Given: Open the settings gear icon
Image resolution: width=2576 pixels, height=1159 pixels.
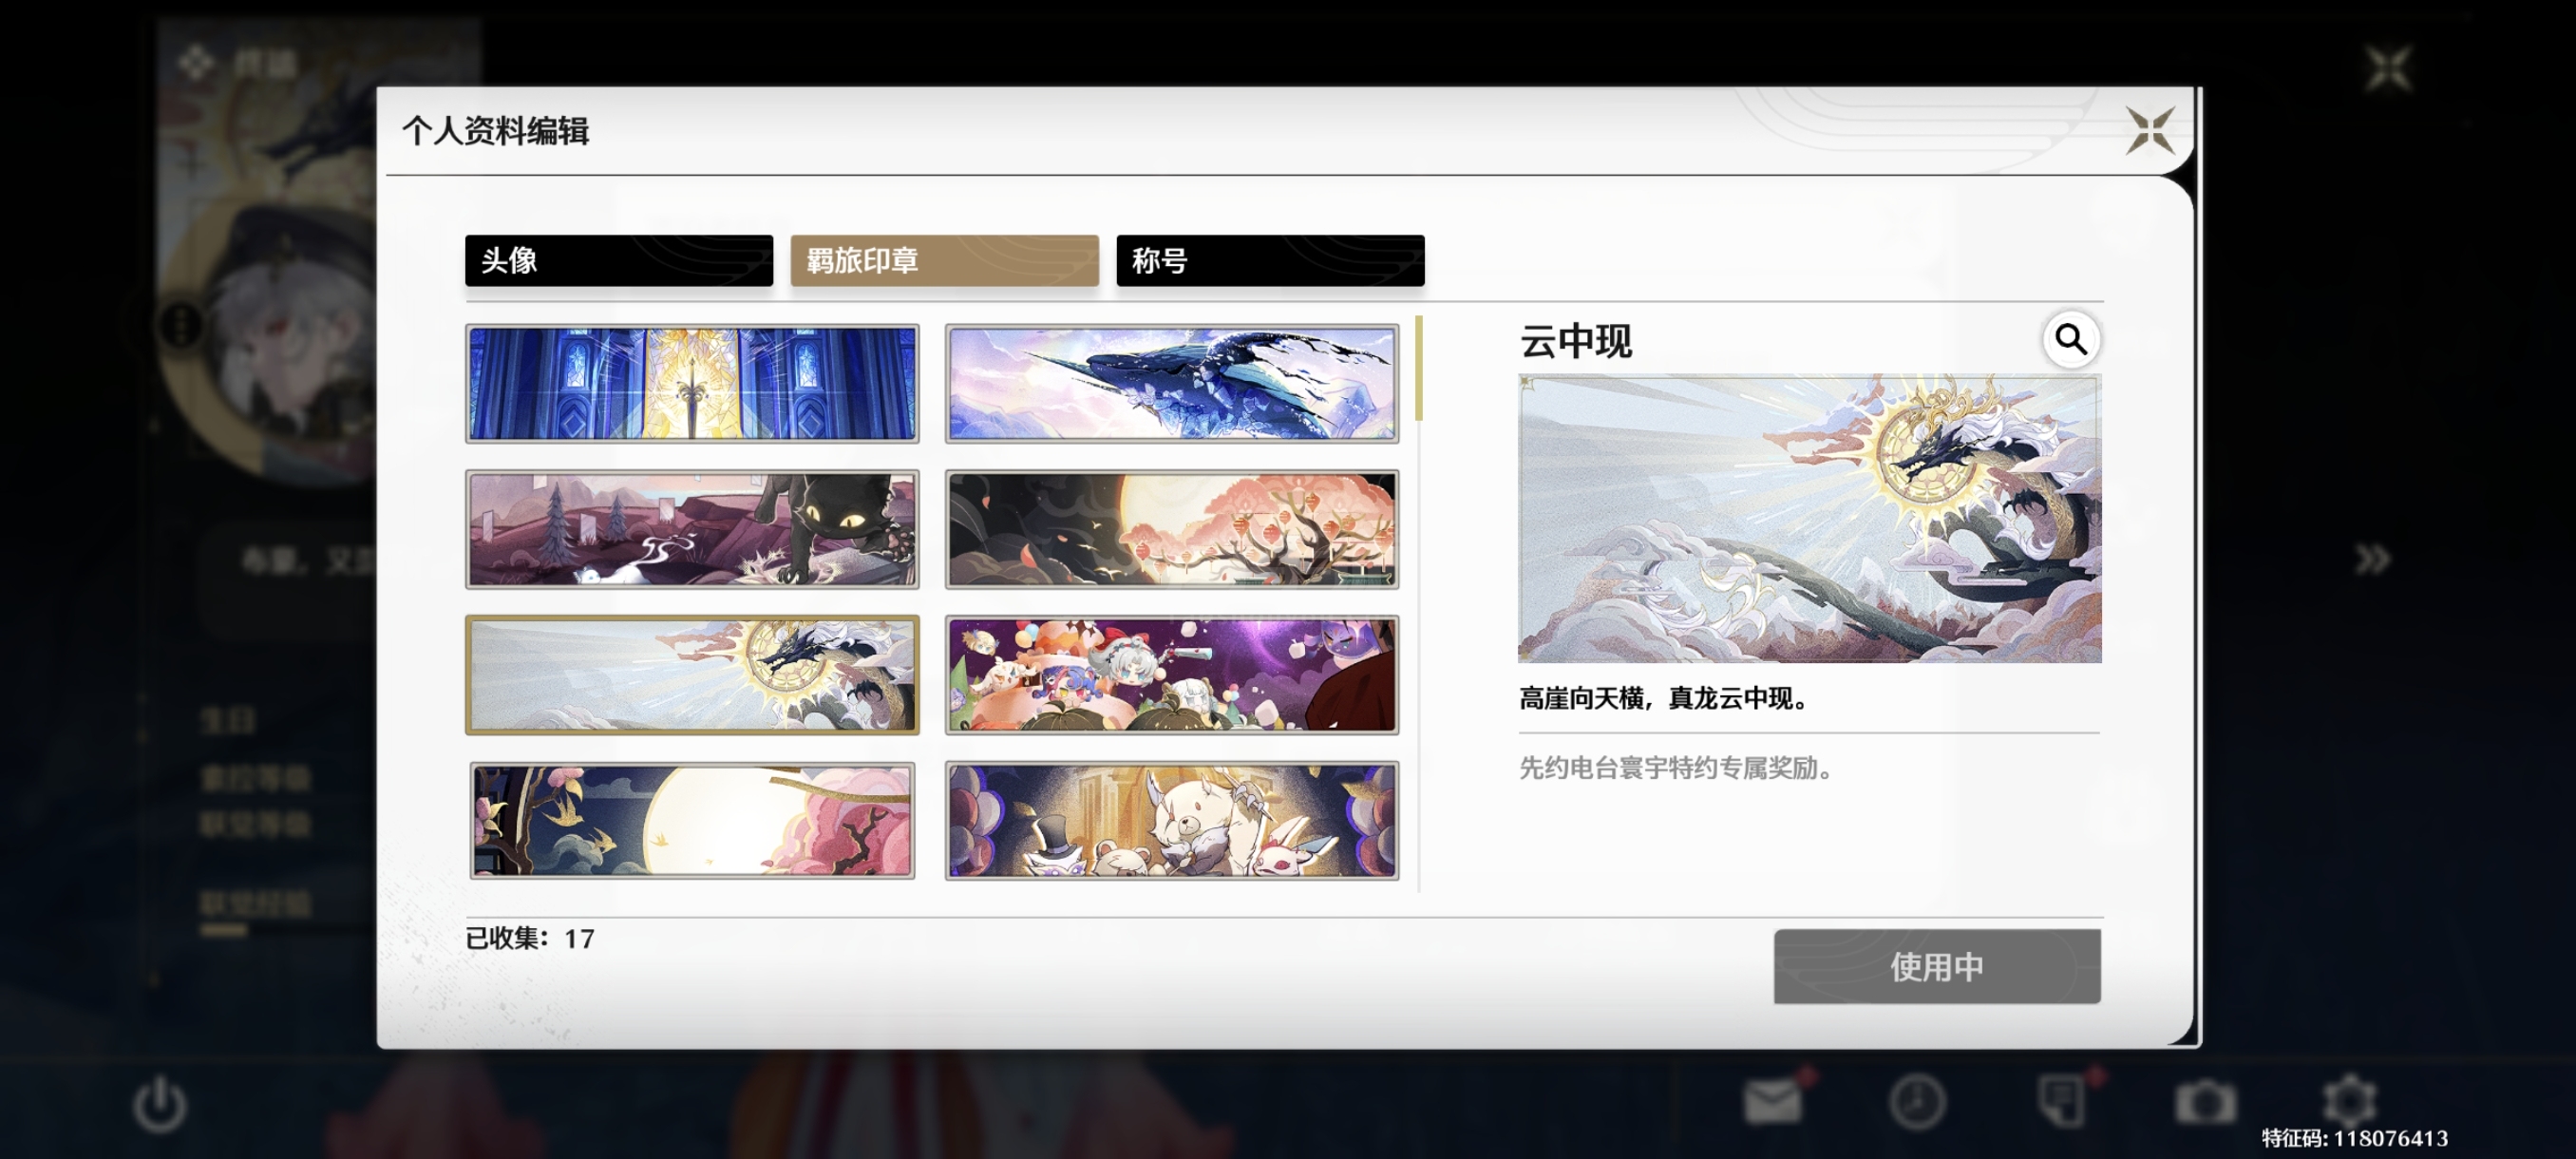Looking at the screenshot, I should (x=2349, y=1102).
